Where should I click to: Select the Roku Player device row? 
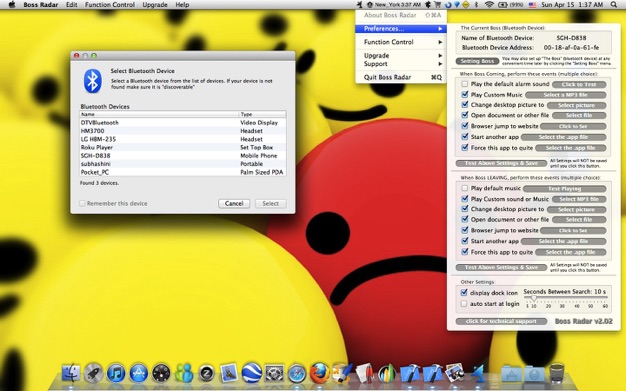(x=183, y=147)
